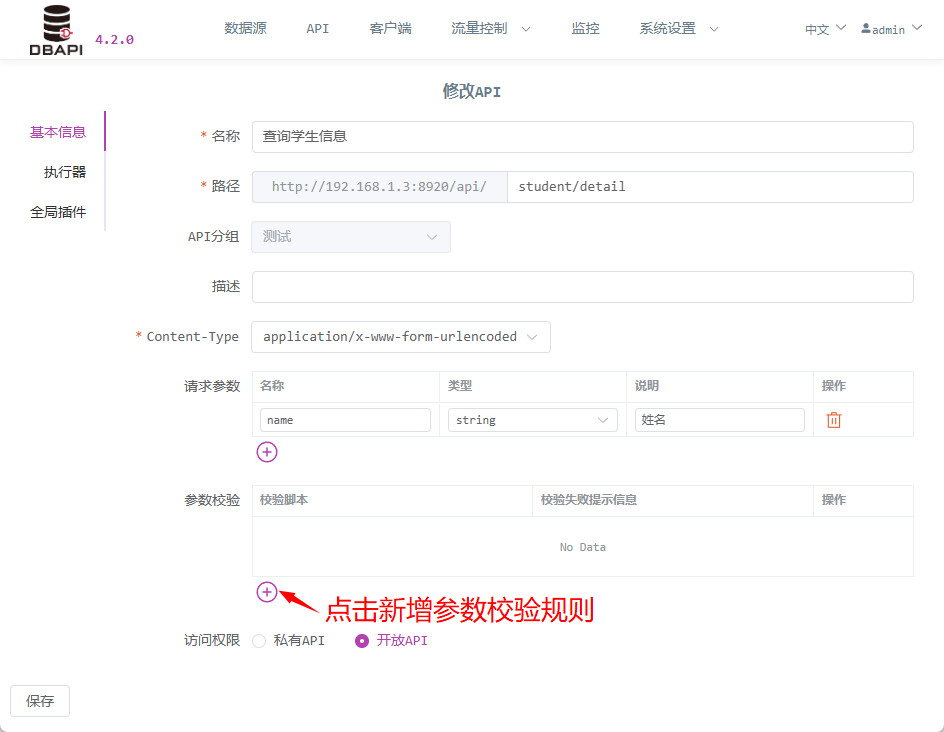Open the API menu in the top navigation
The height and width of the screenshot is (732, 944).
[x=317, y=28]
